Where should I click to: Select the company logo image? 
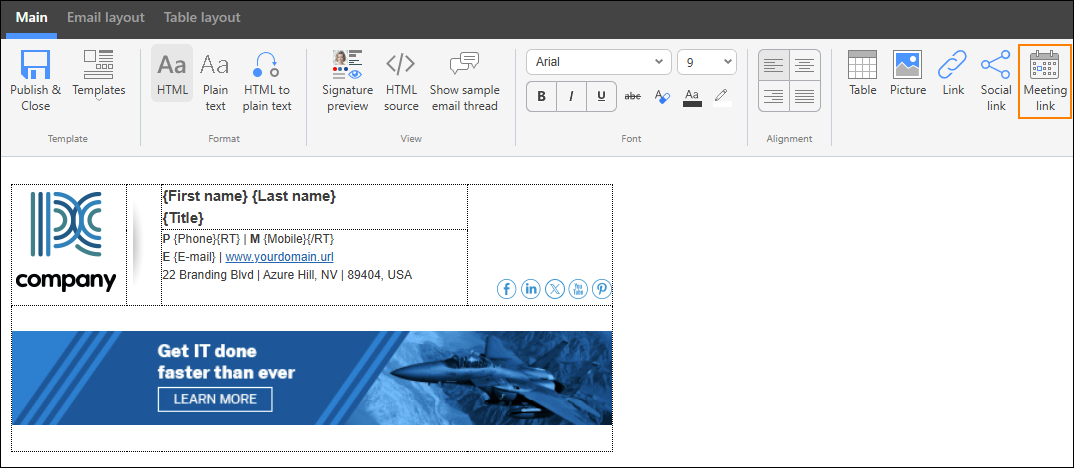66,242
